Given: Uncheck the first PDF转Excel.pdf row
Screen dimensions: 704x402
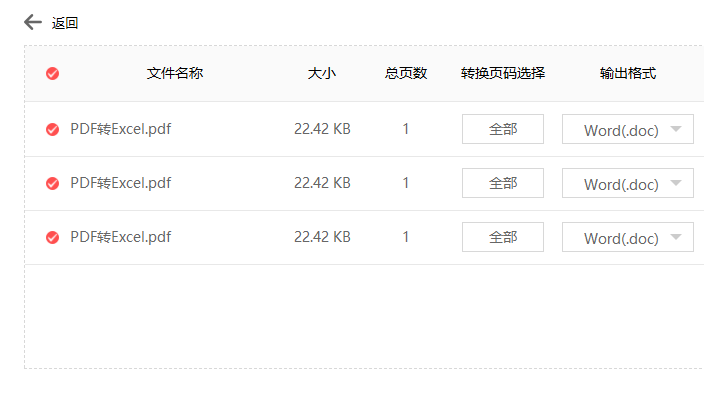Looking at the screenshot, I should (x=53, y=129).
